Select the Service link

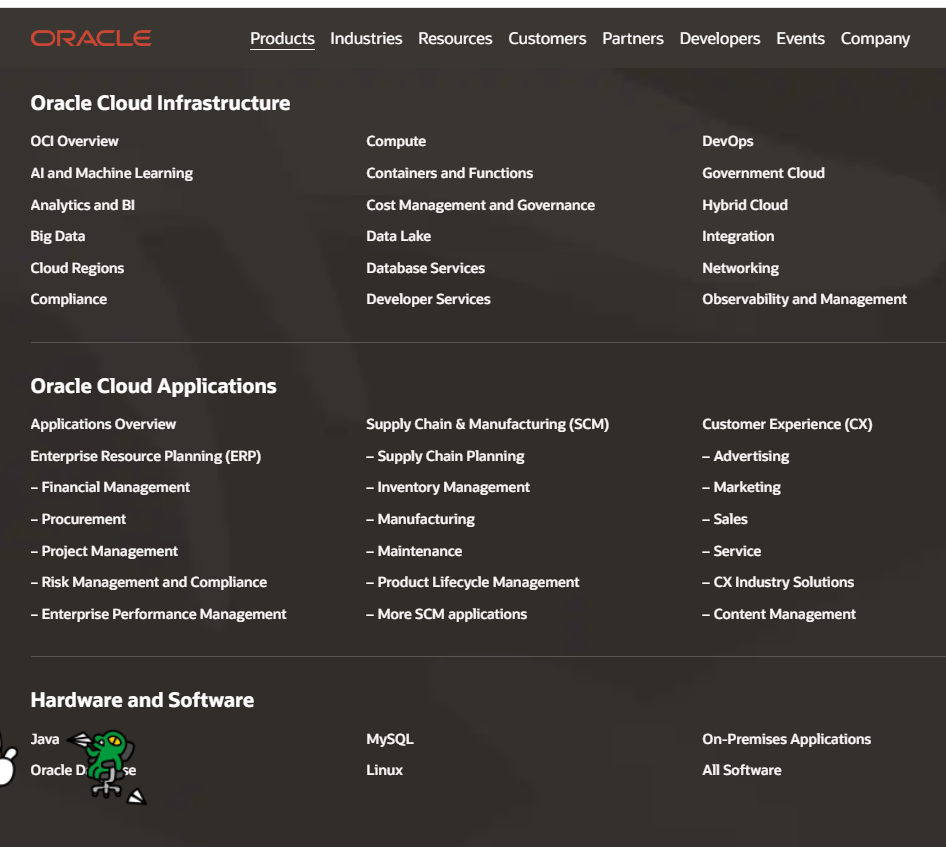732,551
